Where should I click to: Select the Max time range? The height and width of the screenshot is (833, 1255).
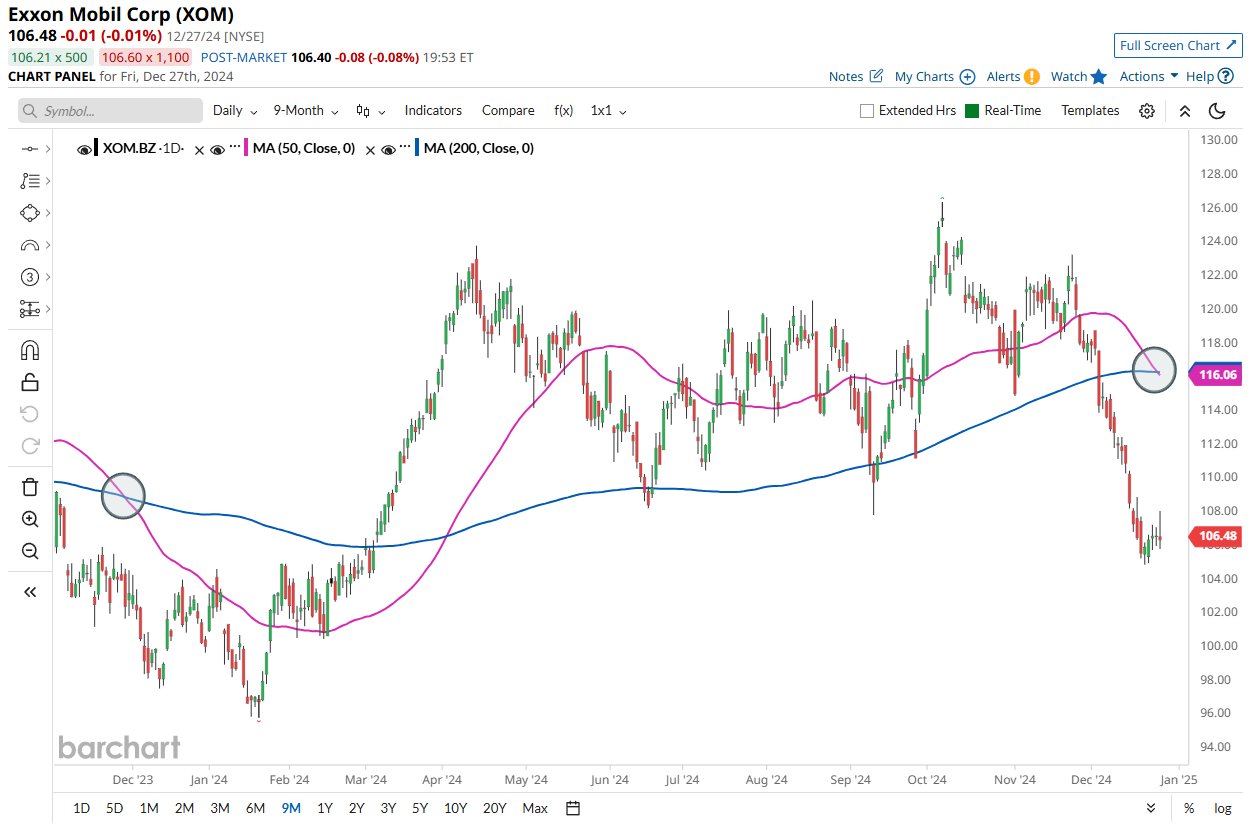tap(535, 808)
